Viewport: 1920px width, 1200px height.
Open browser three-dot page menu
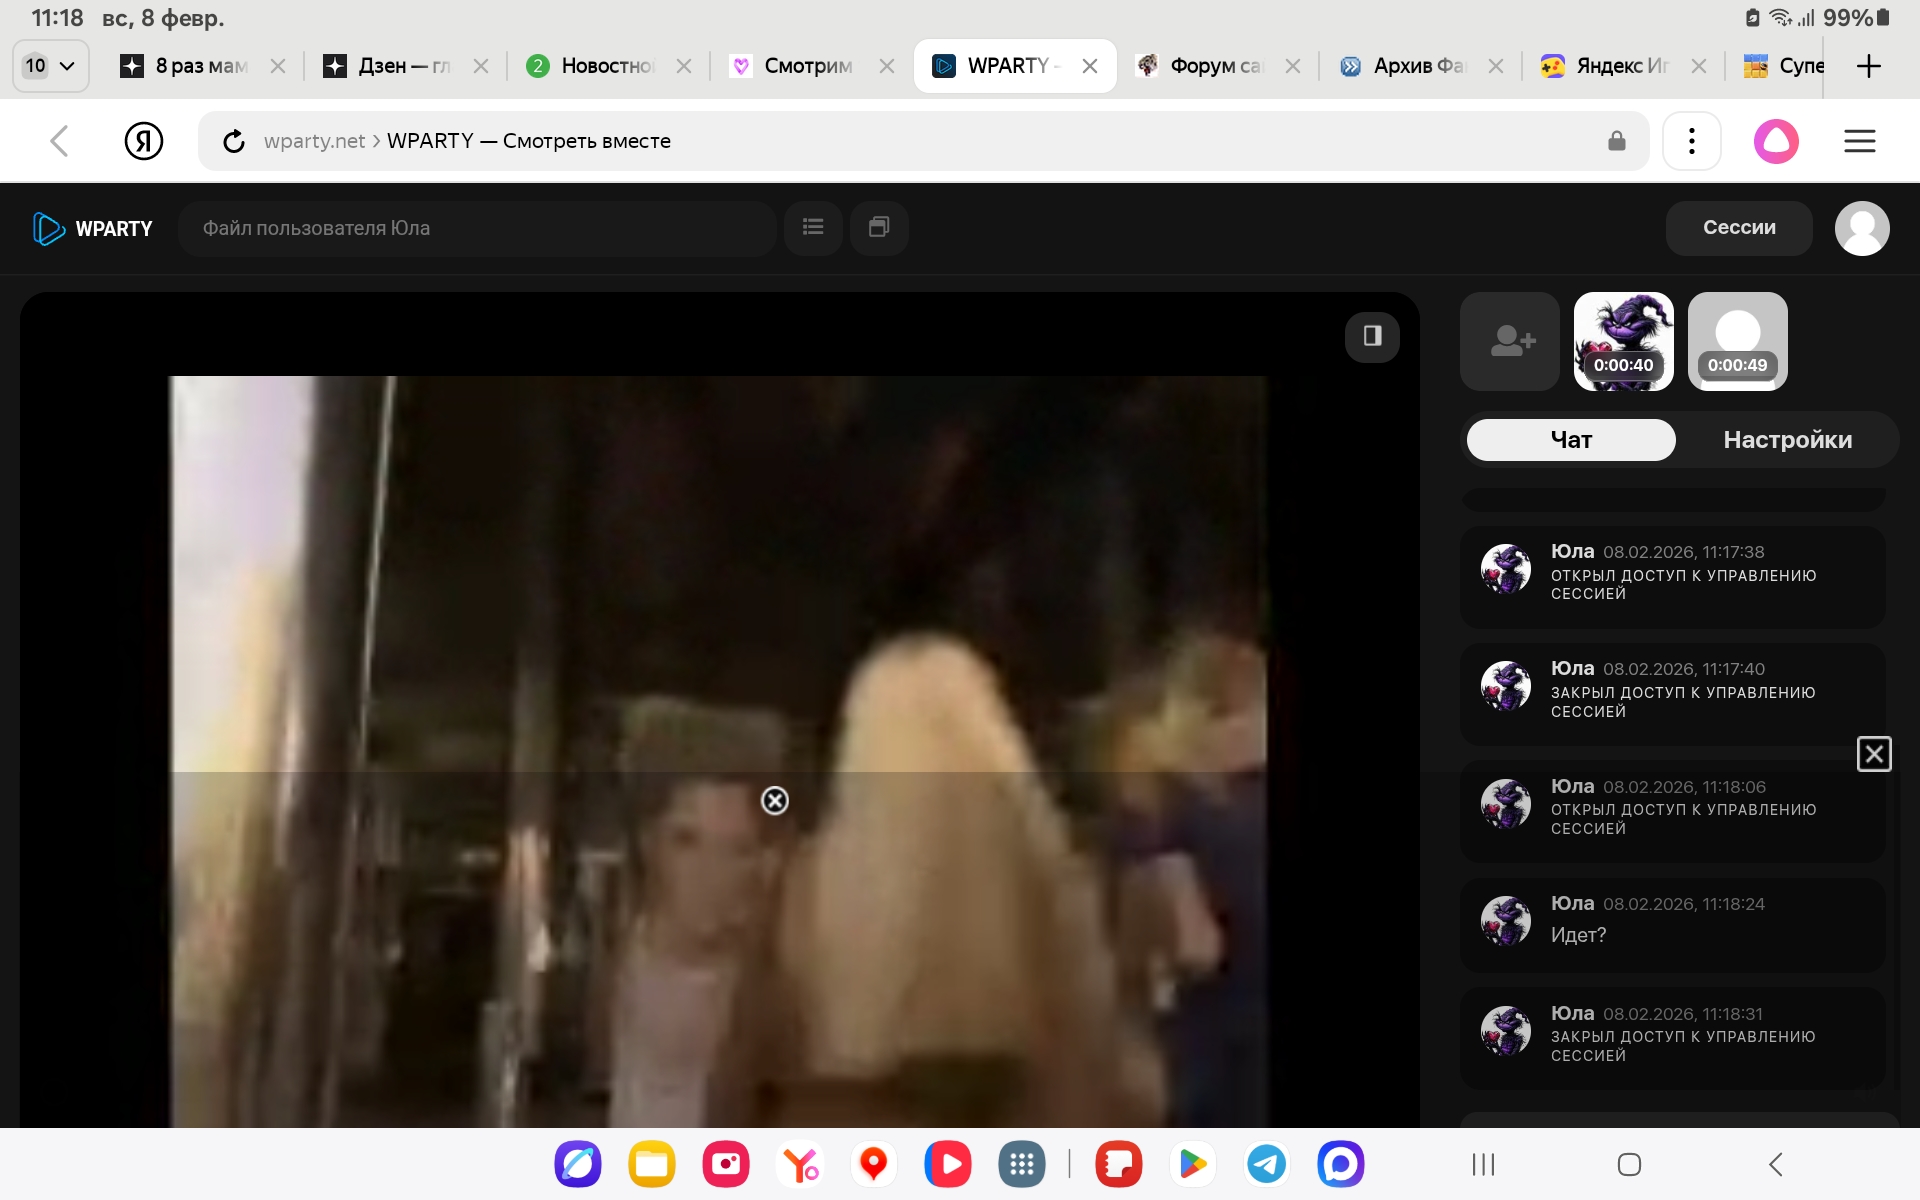point(1691,141)
